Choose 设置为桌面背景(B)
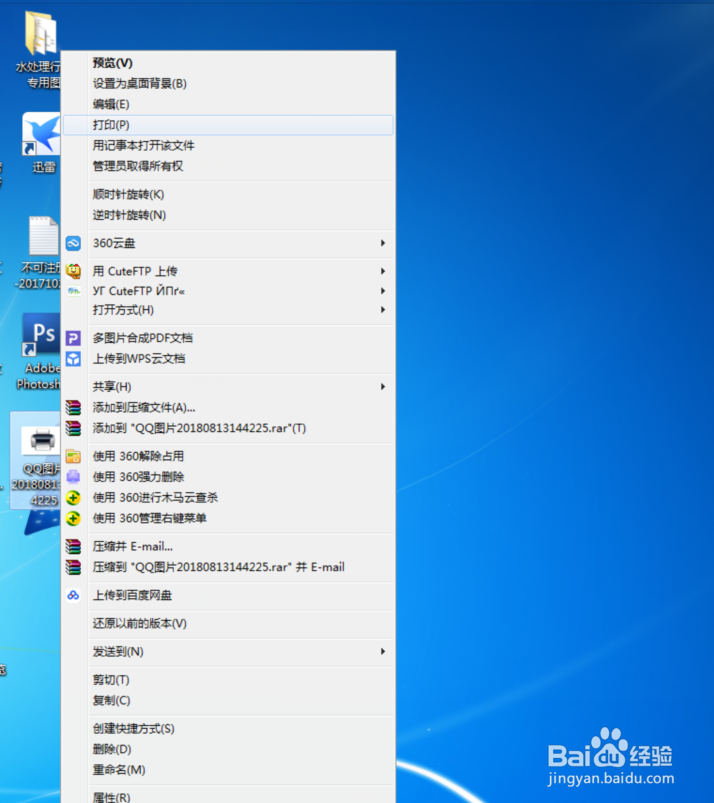Viewport: 714px width, 803px height. tap(228, 83)
